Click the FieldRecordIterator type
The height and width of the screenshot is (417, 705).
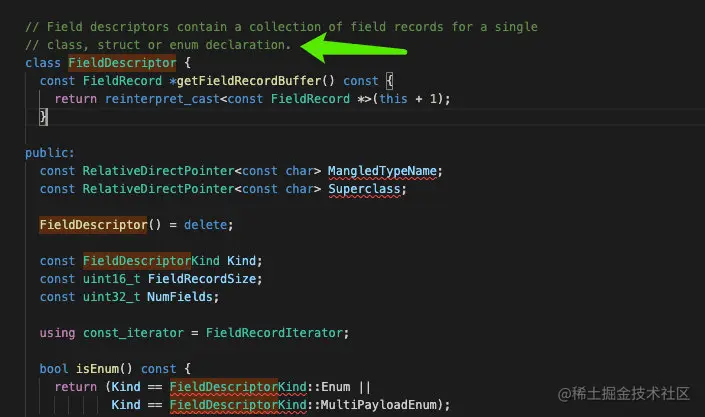(274, 333)
